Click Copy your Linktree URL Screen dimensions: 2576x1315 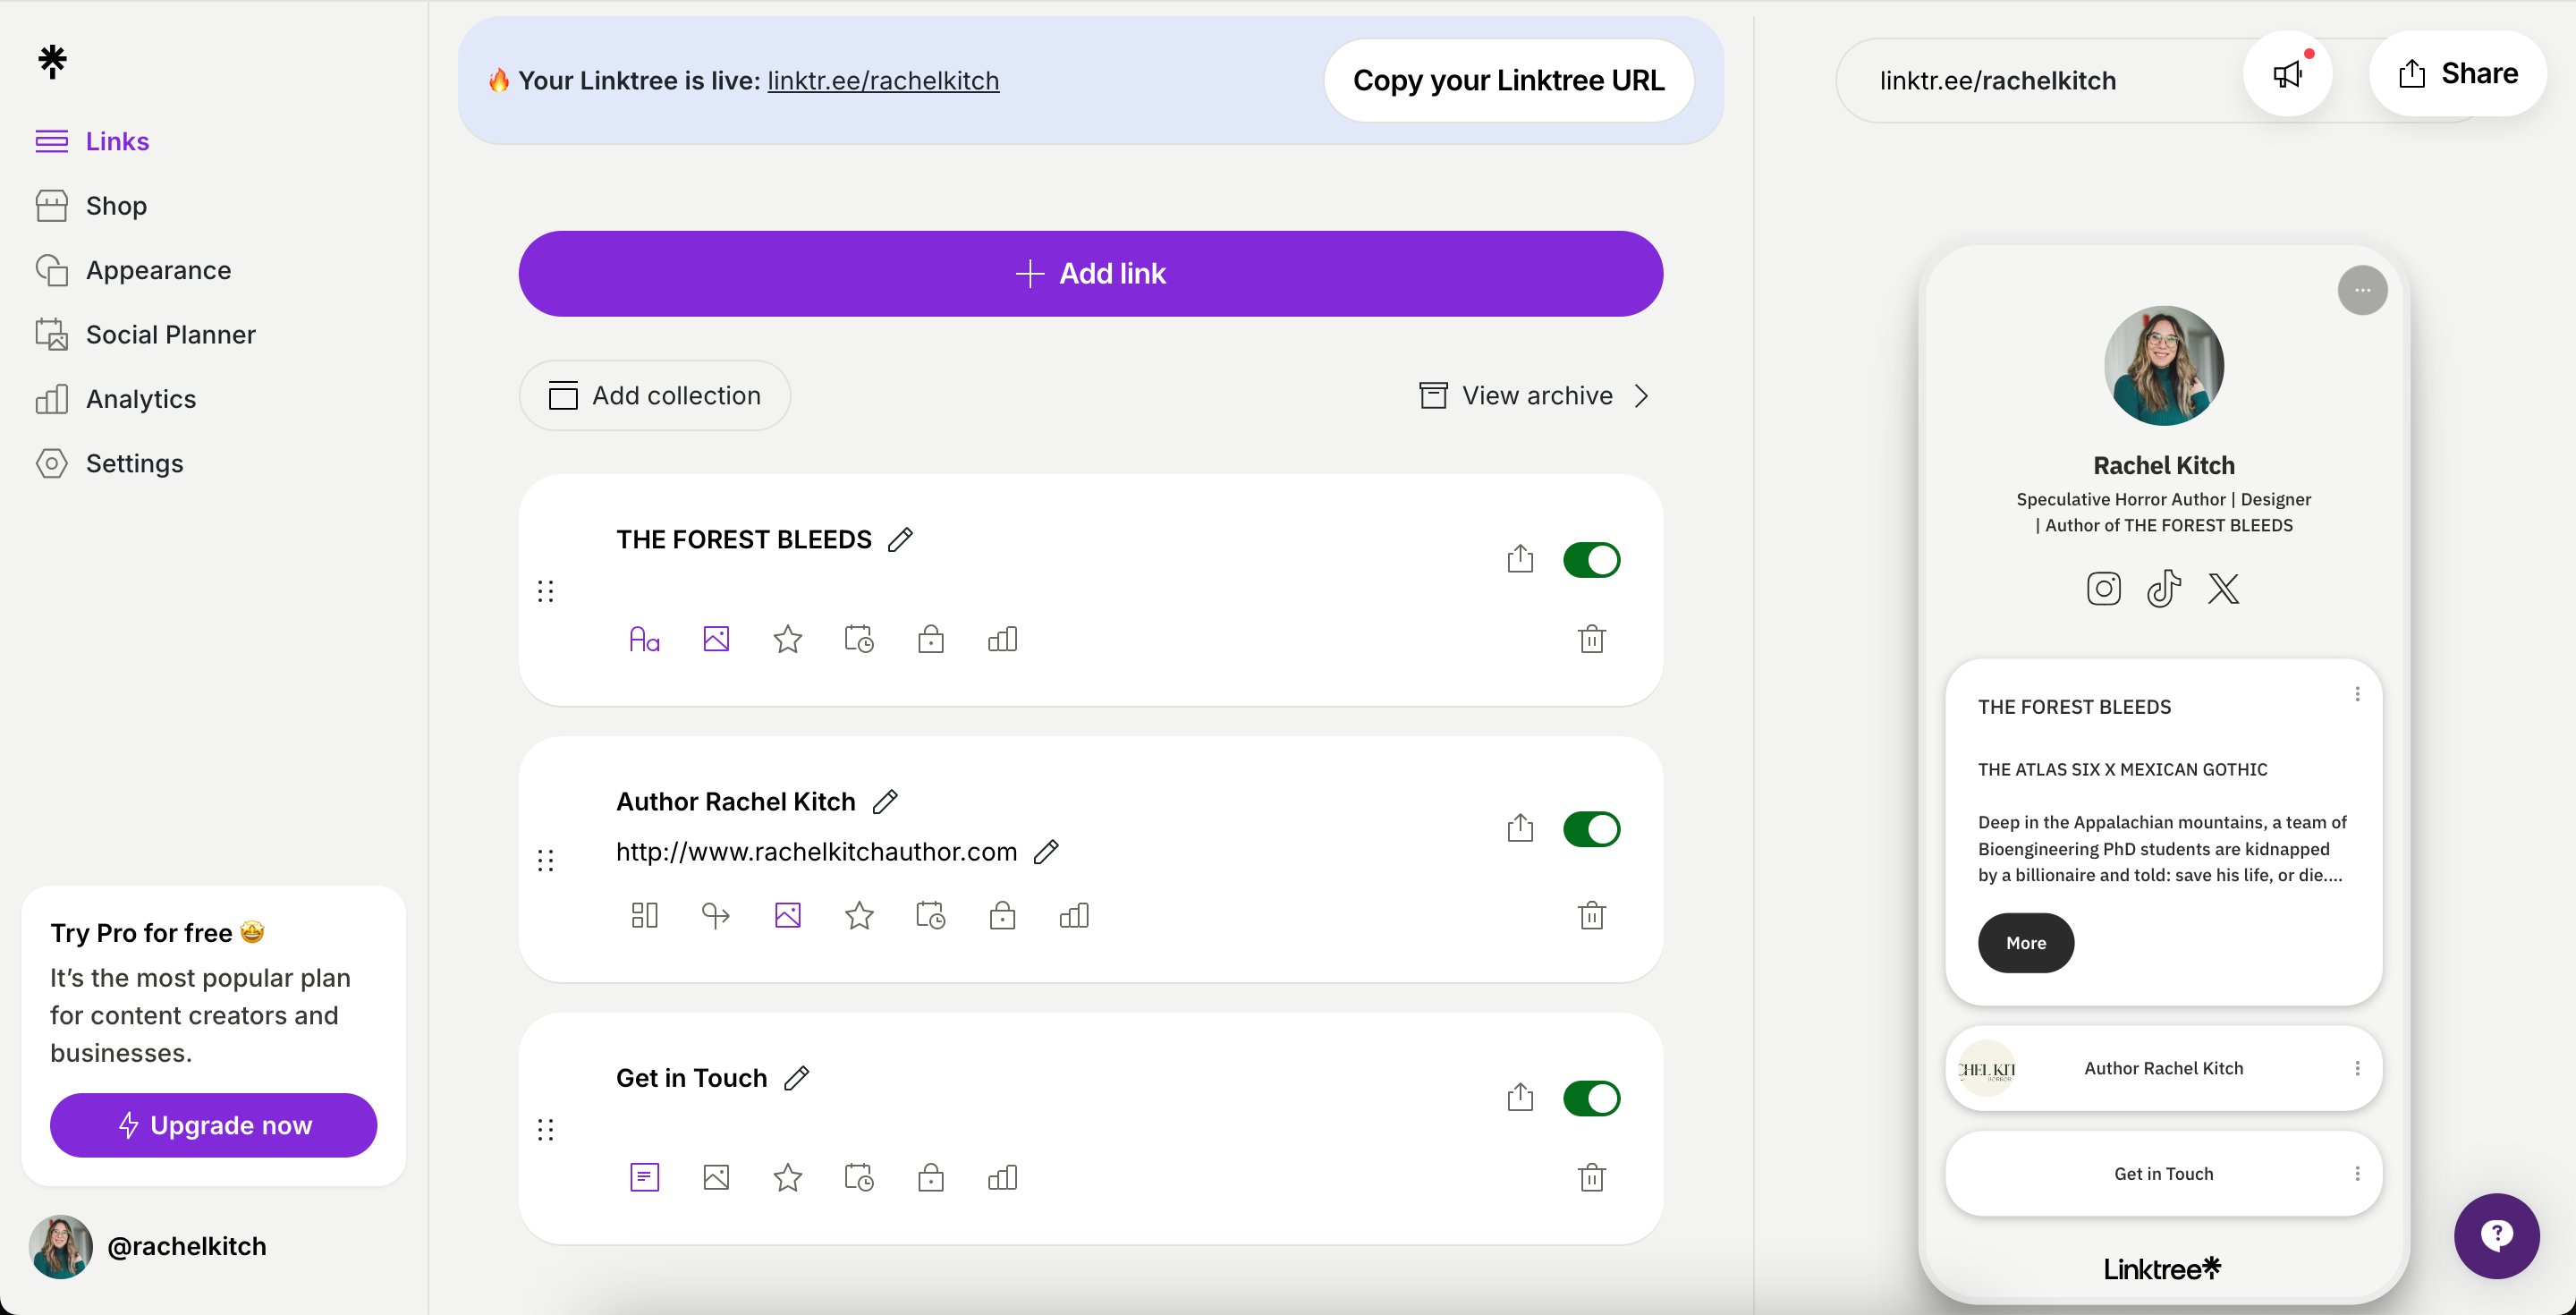pos(1508,80)
